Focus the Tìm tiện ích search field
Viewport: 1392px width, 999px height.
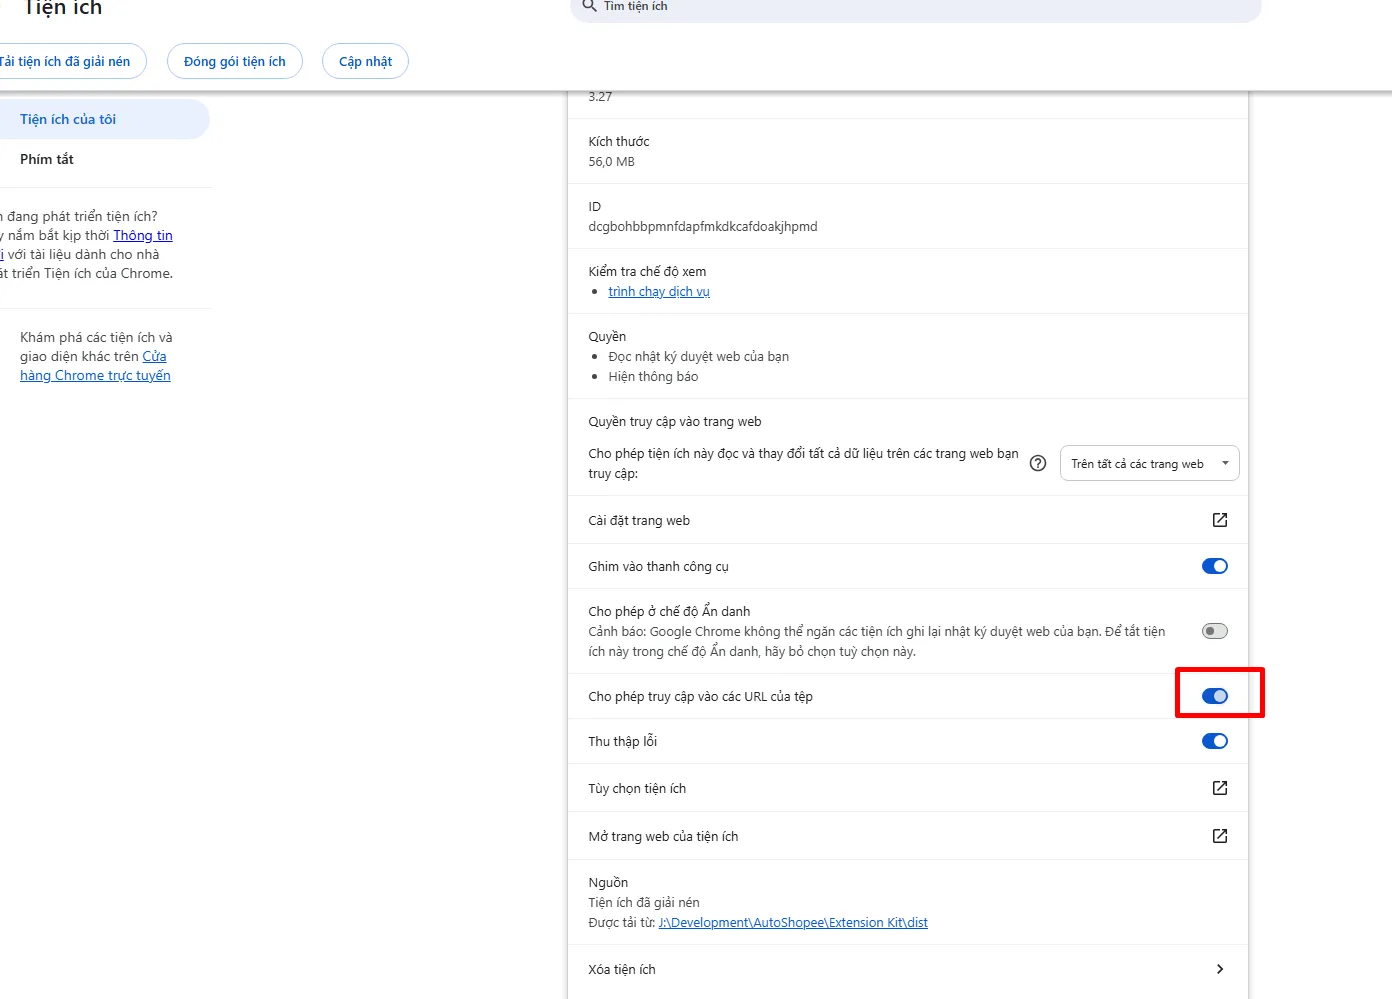tap(916, 7)
